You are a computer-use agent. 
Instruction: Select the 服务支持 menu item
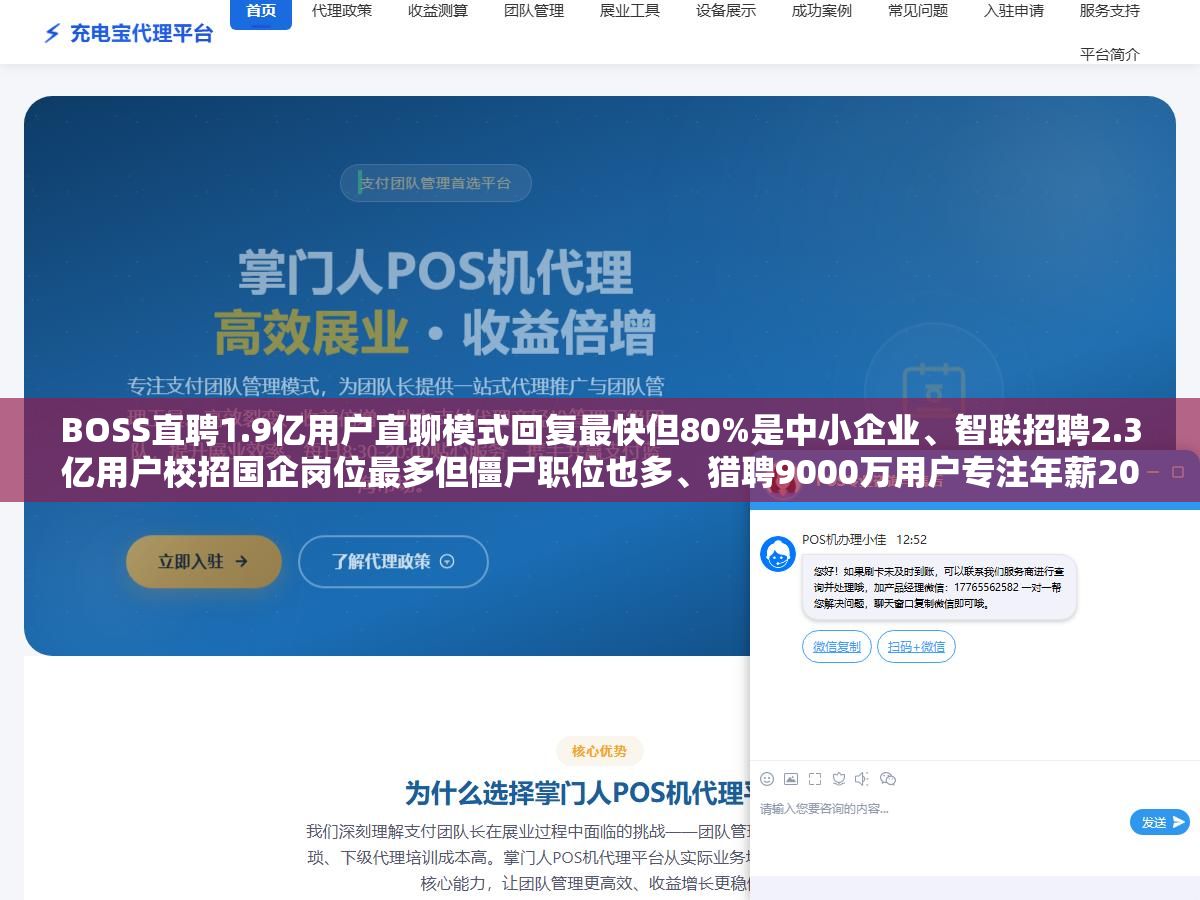coord(1110,11)
